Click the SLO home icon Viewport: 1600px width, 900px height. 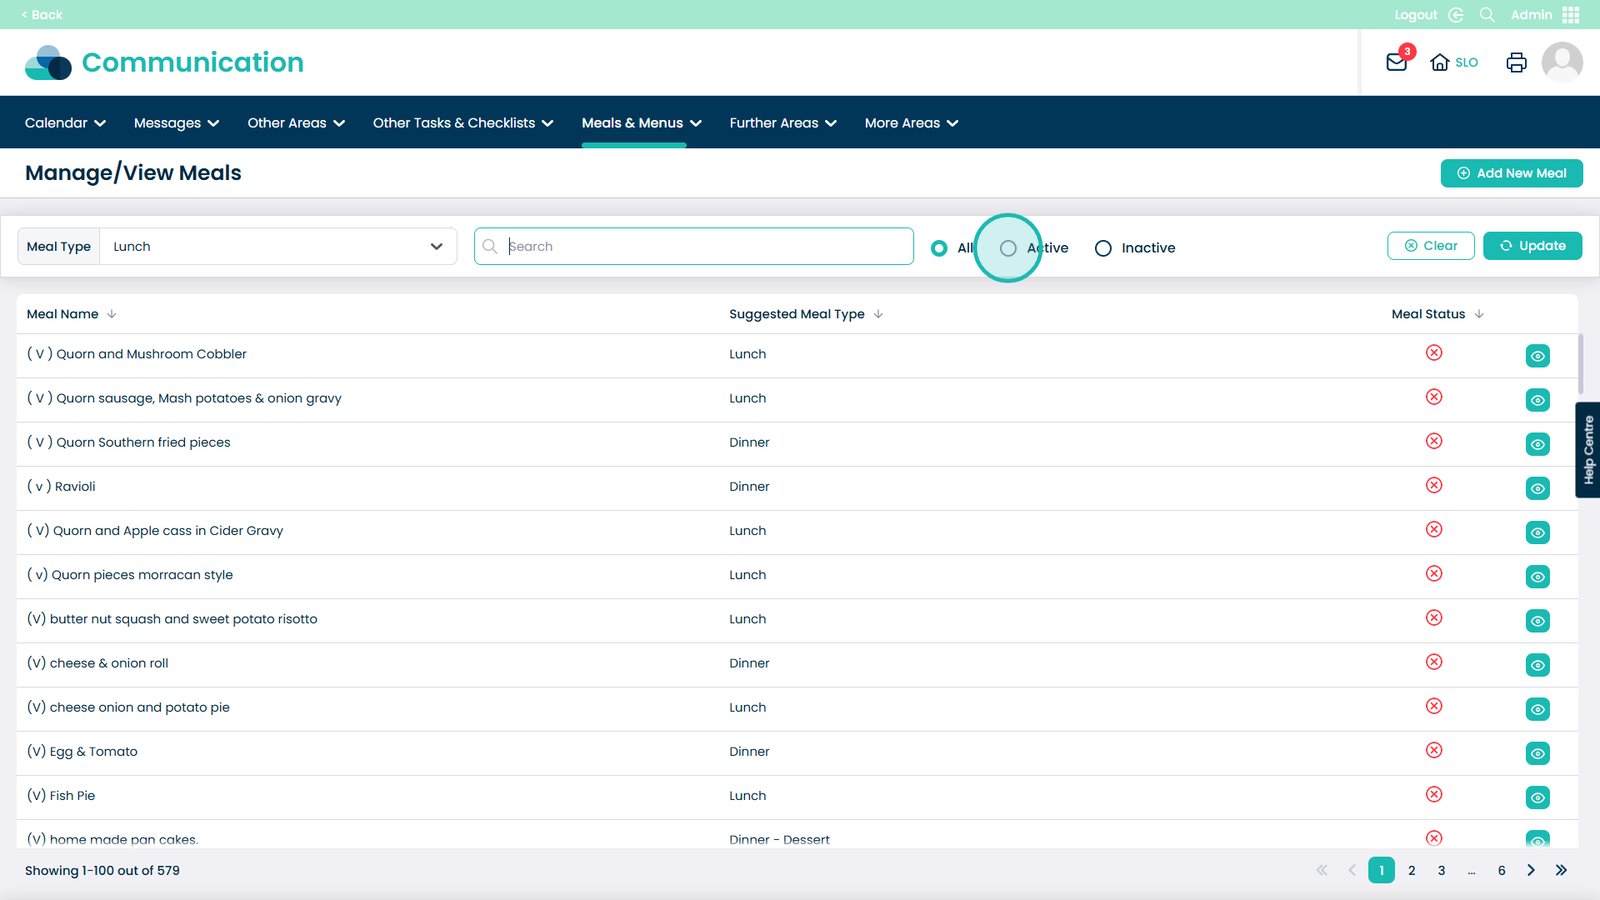[x=1440, y=62]
